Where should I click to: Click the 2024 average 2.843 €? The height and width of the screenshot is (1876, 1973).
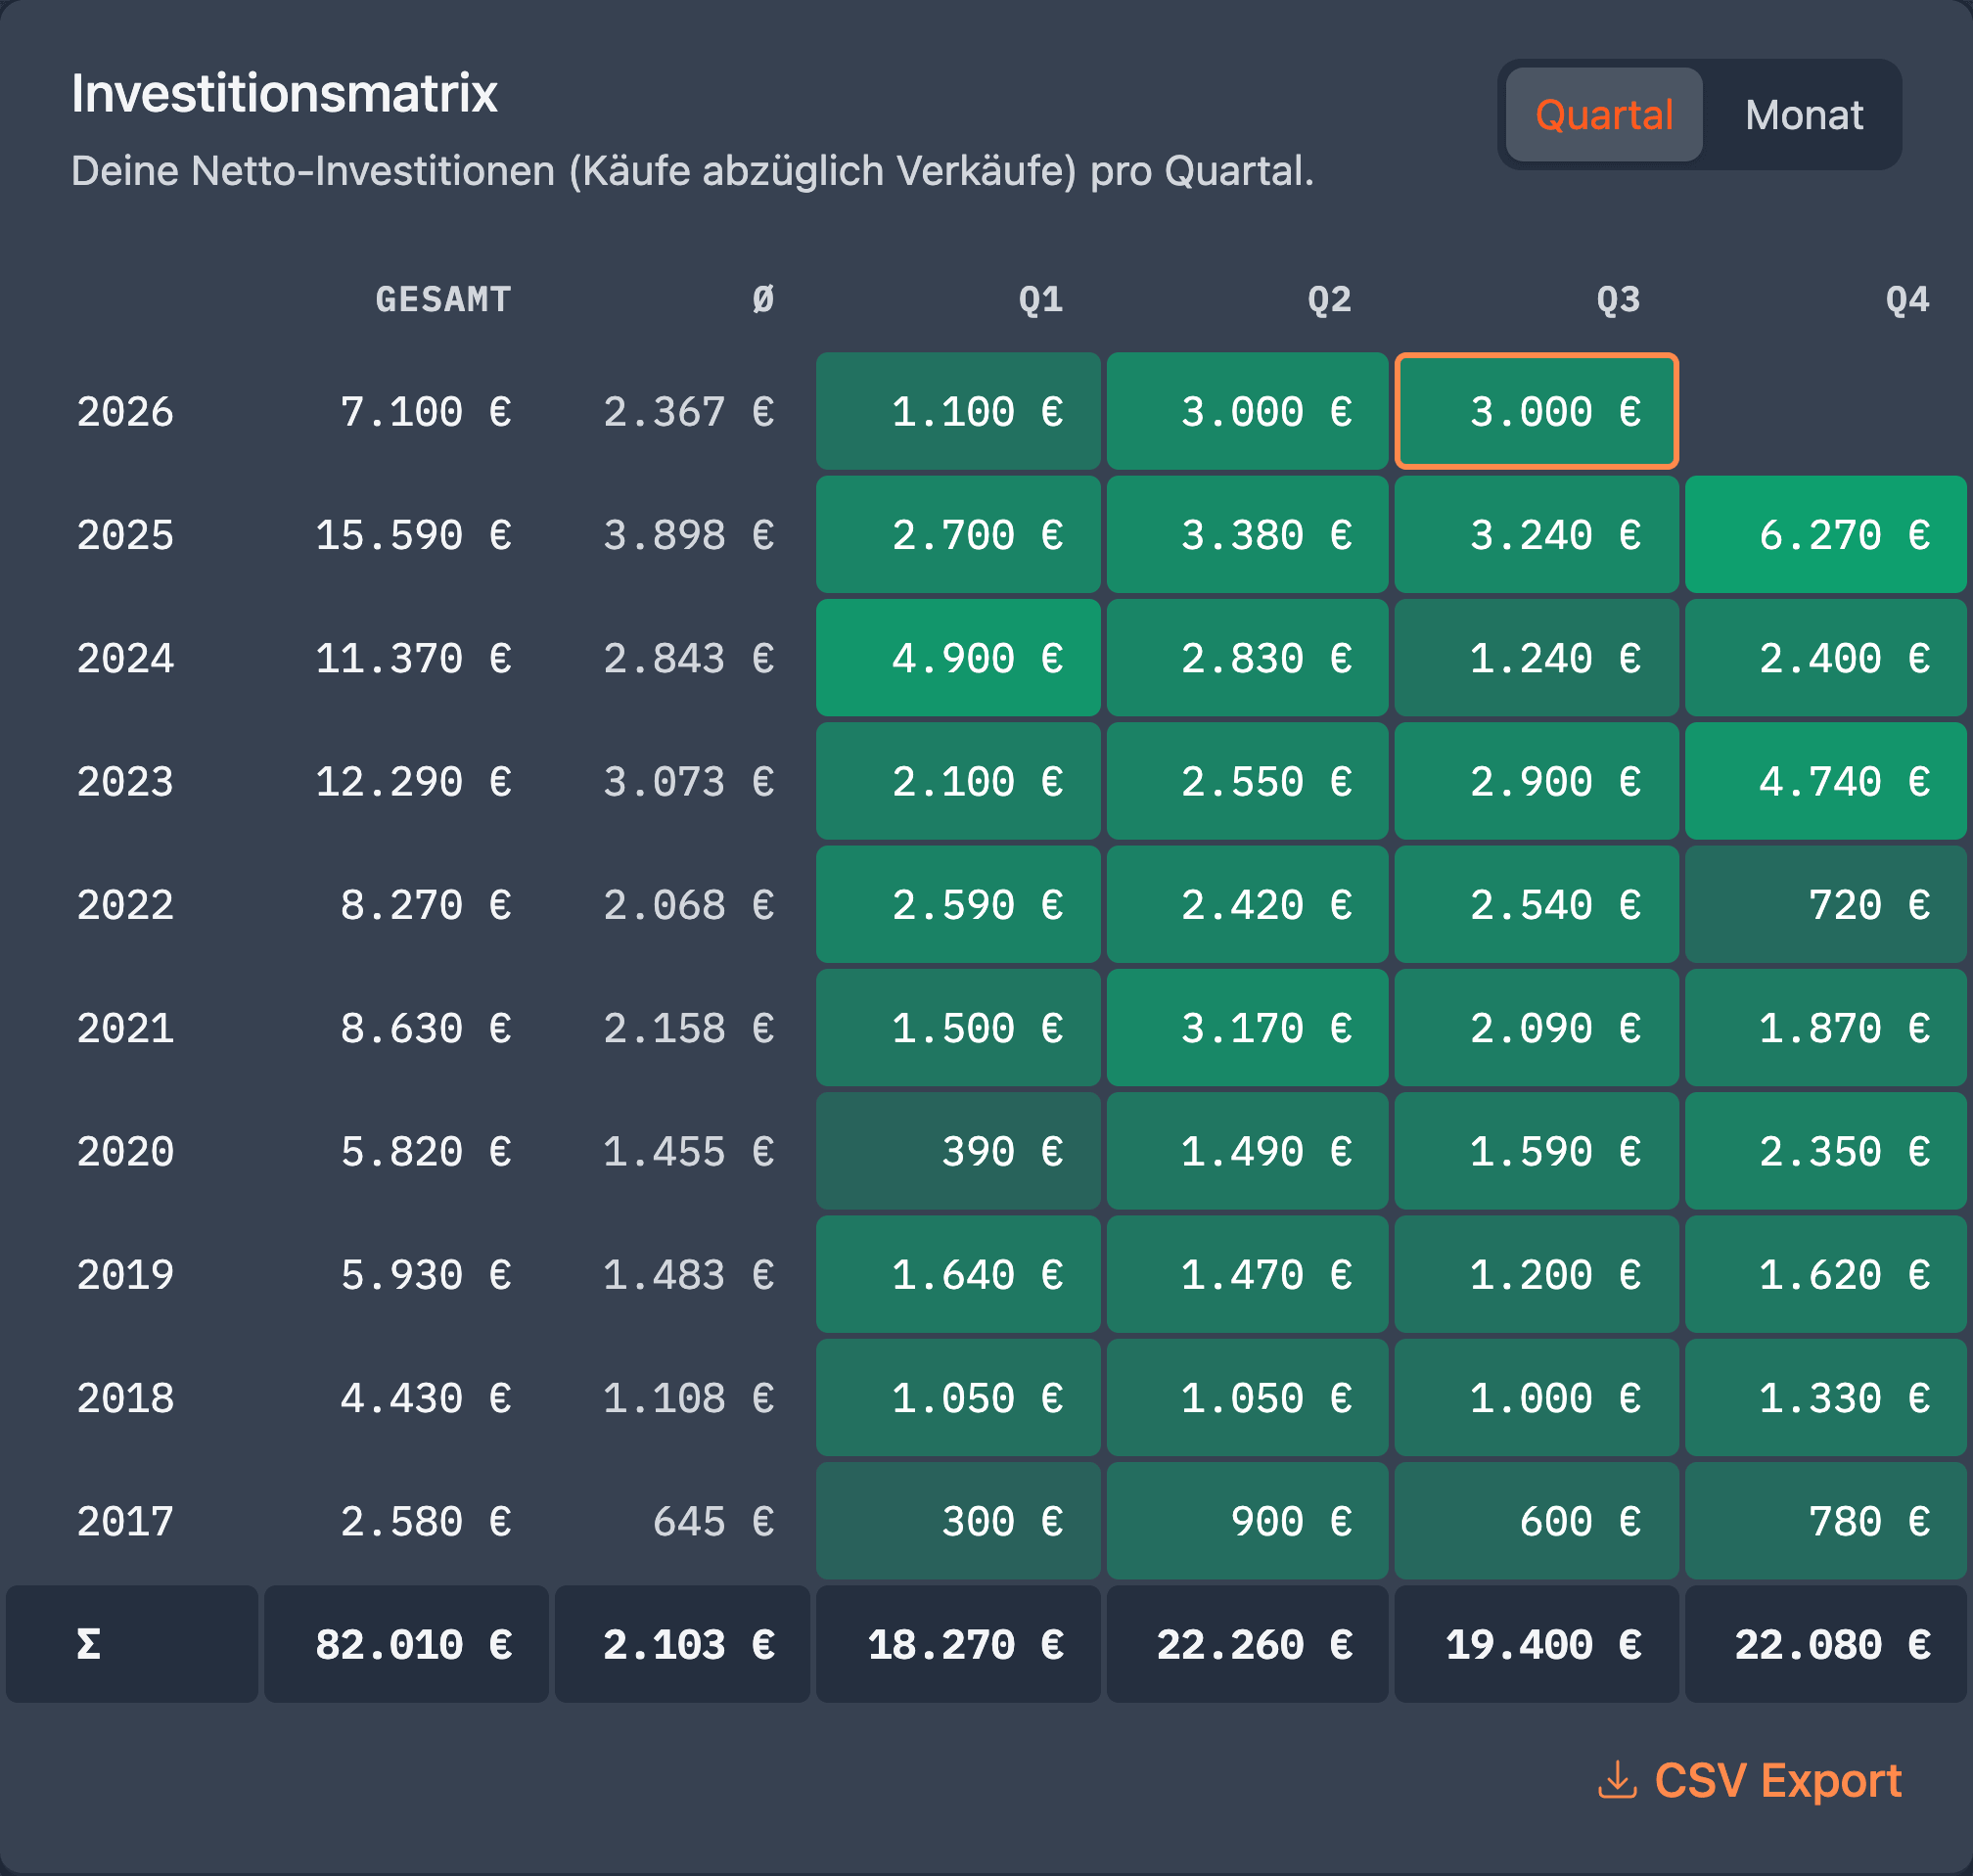click(x=688, y=658)
